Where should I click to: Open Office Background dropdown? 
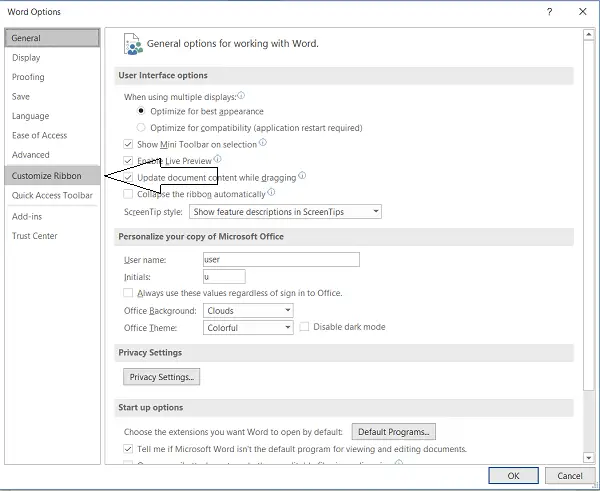click(x=248, y=311)
